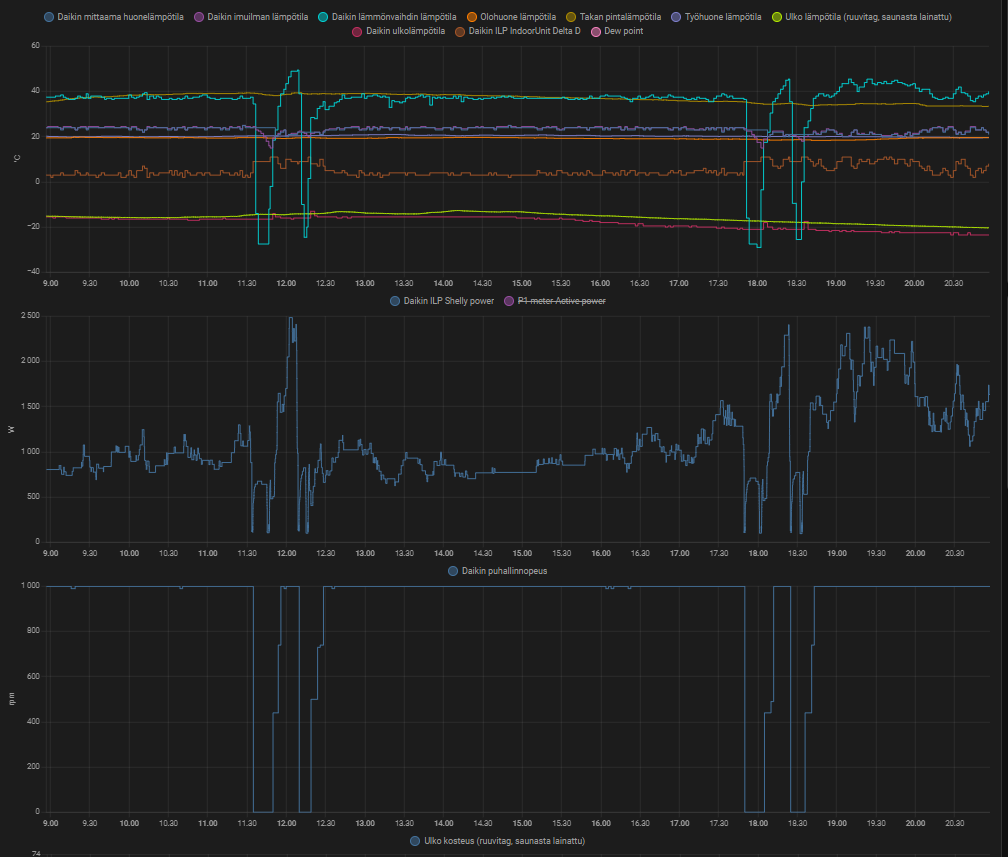The height and width of the screenshot is (857, 1008).
Task: Enable the struck-through P1 meter Active power label
Action: pyautogui.click(x=561, y=301)
